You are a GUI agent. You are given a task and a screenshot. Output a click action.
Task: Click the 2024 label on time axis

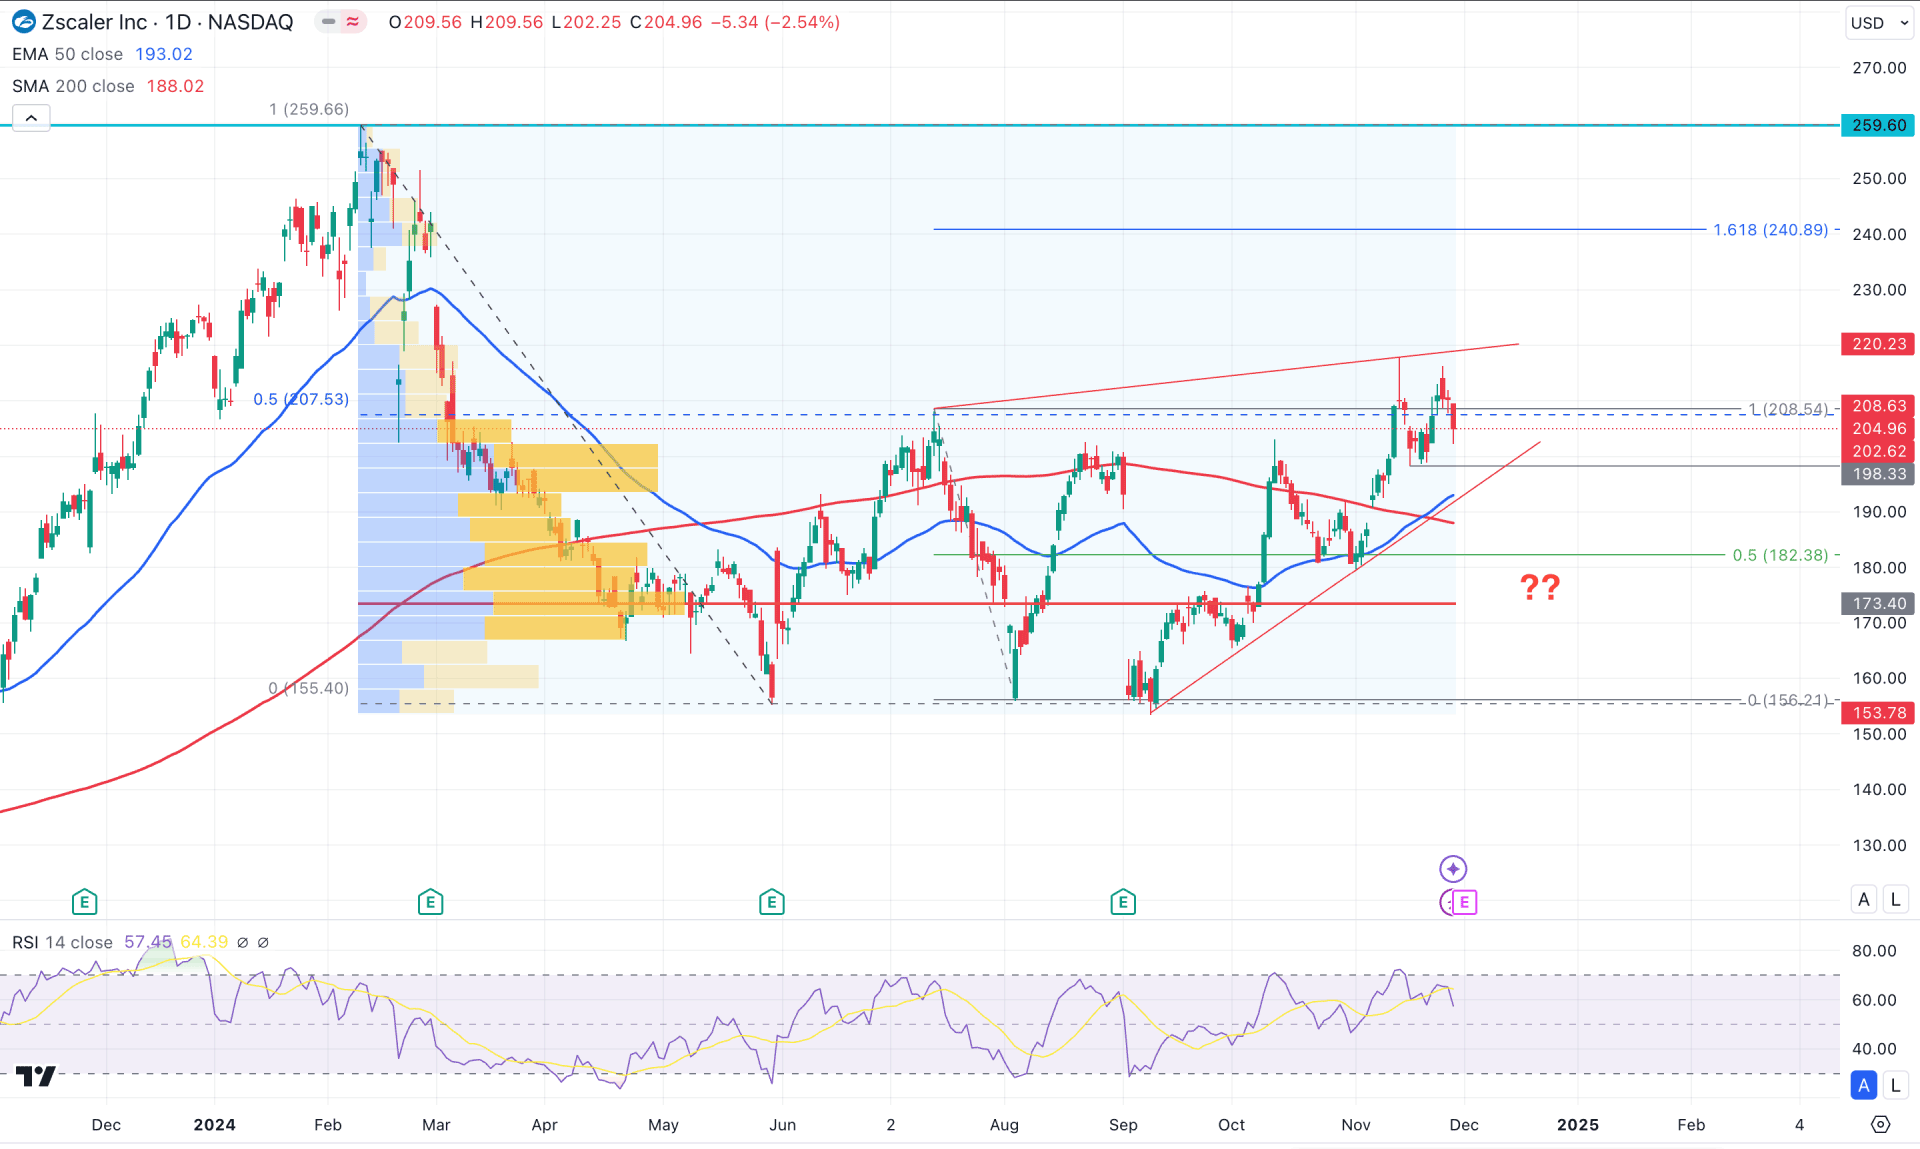point(214,1125)
